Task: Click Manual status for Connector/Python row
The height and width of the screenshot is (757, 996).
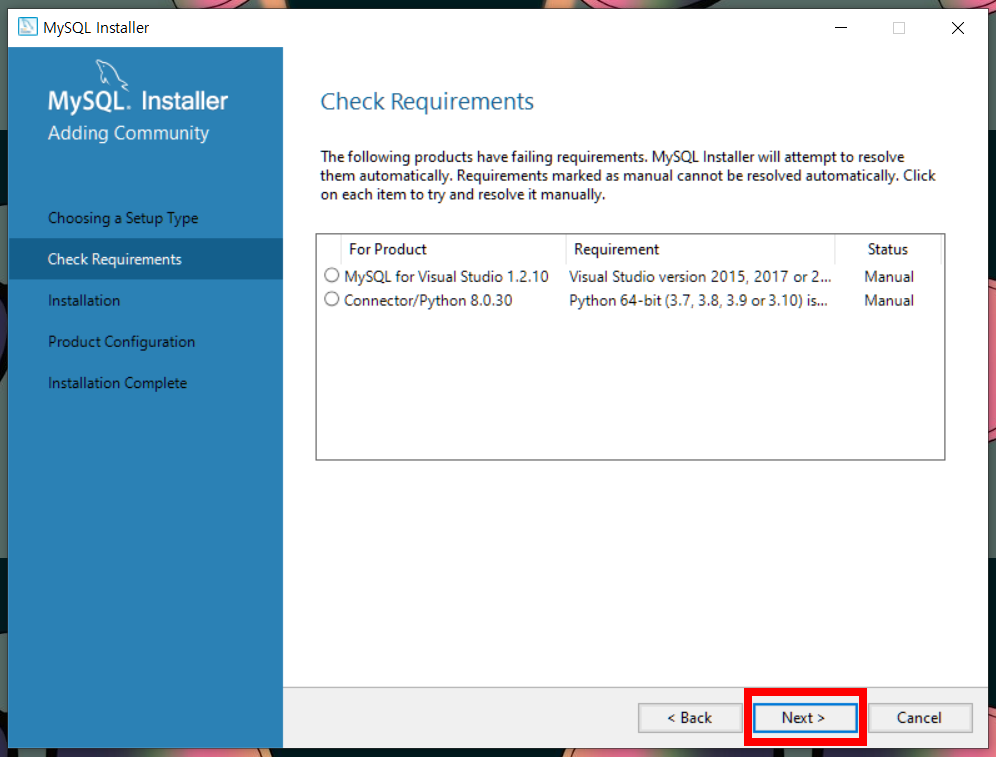Action: click(889, 300)
